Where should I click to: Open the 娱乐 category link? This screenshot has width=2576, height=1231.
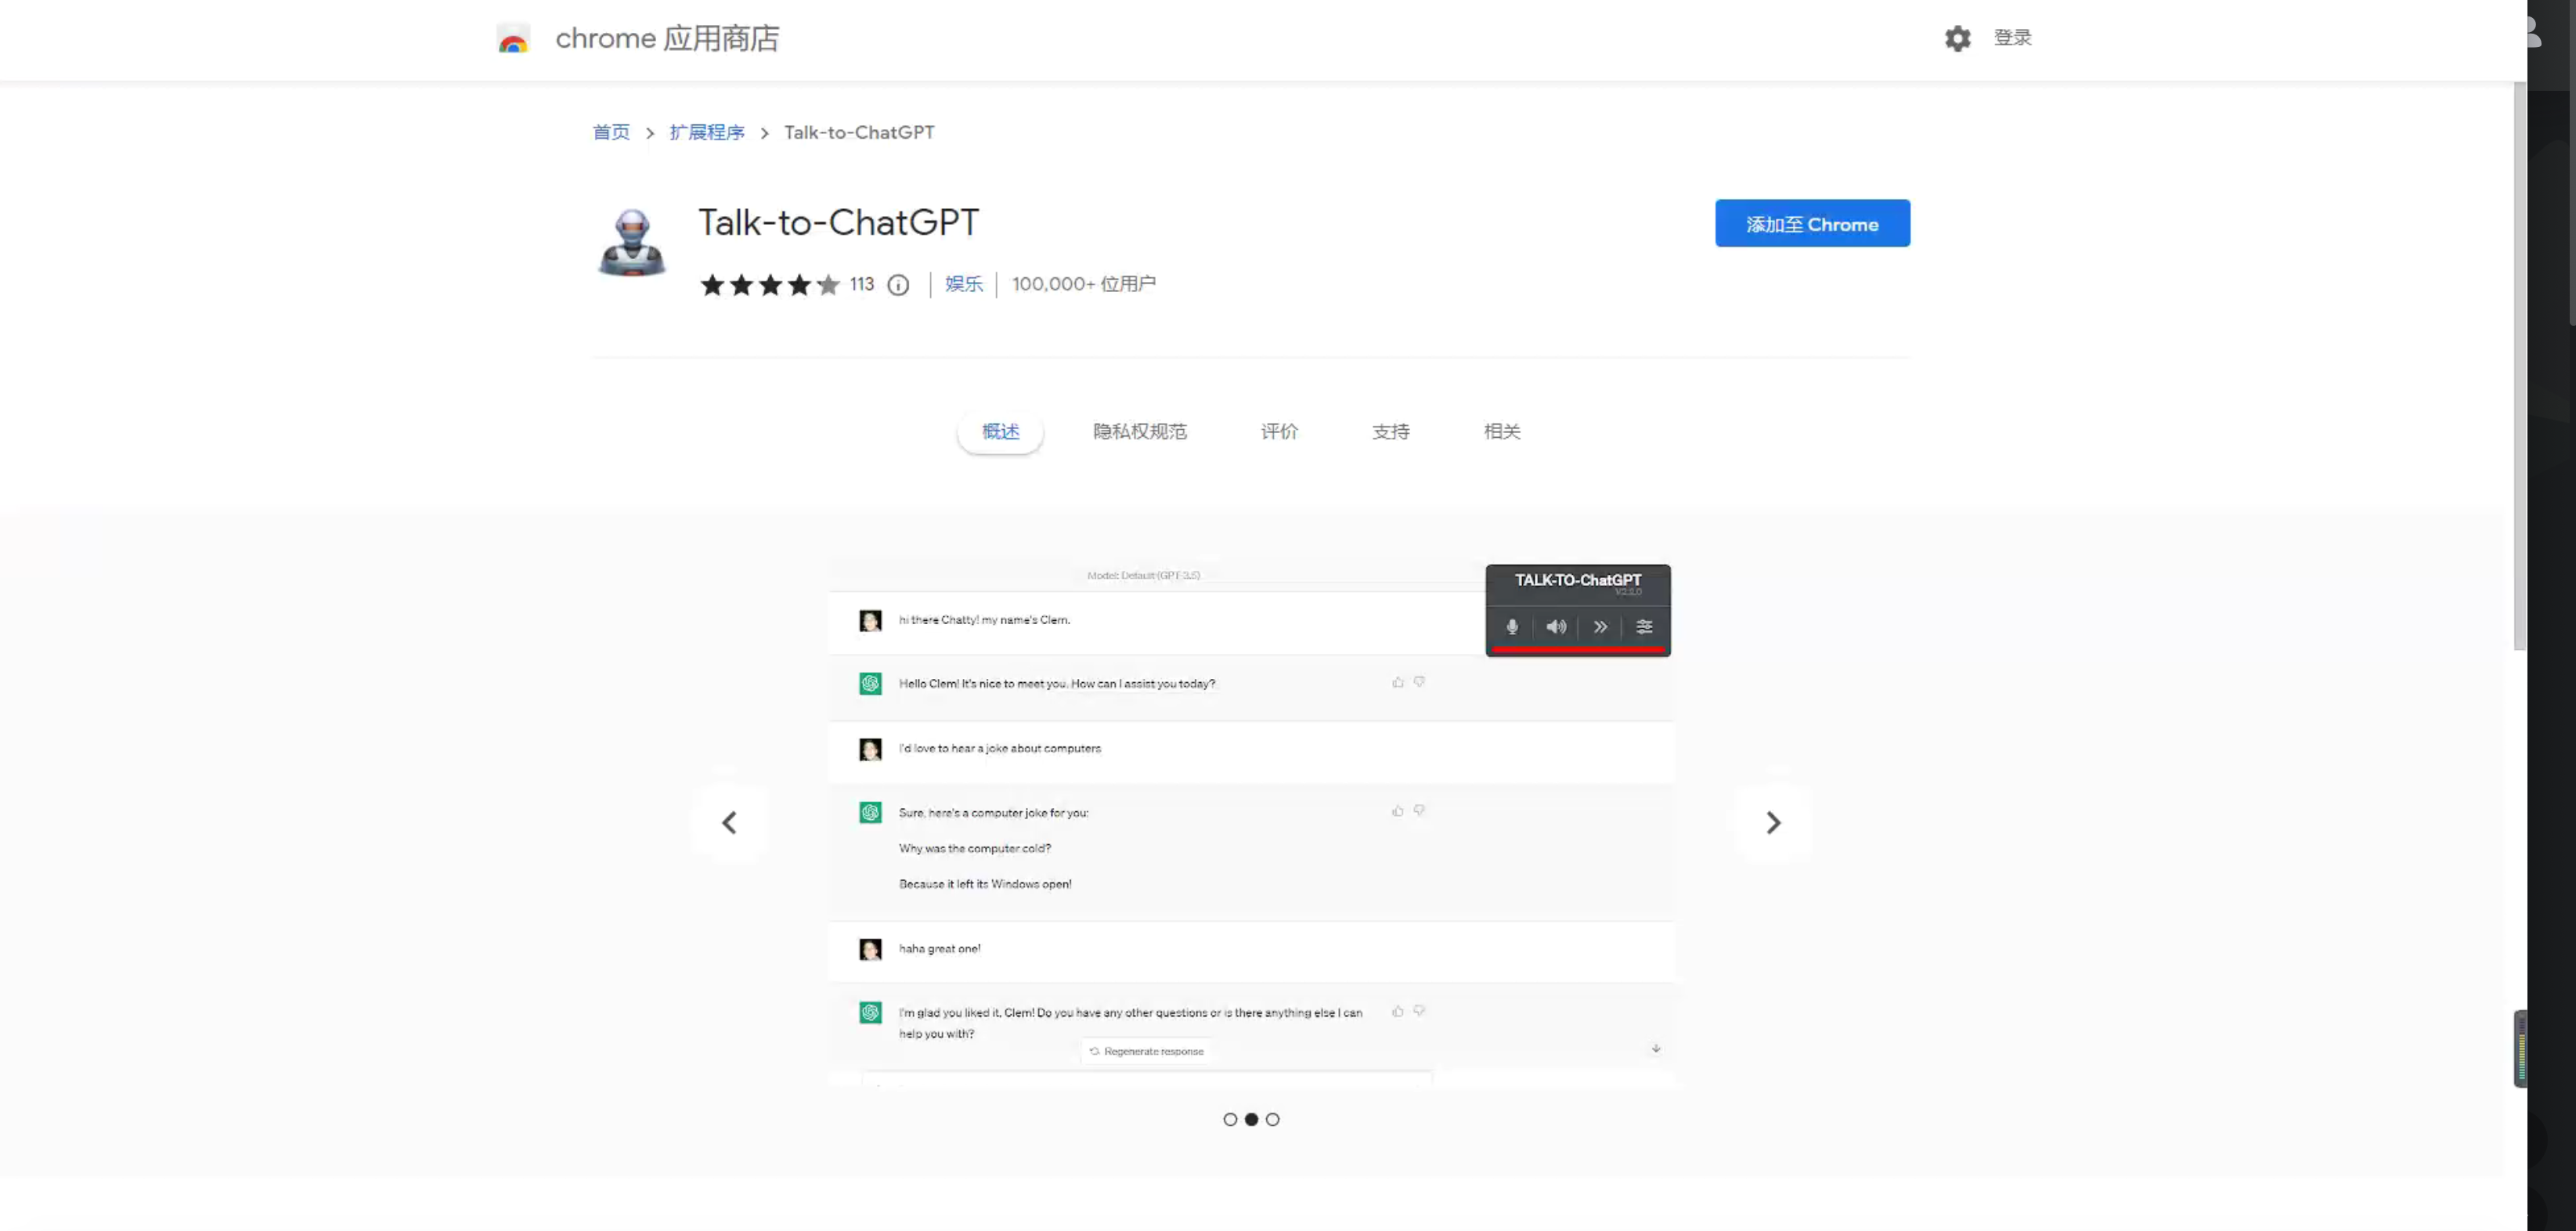(x=964, y=284)
